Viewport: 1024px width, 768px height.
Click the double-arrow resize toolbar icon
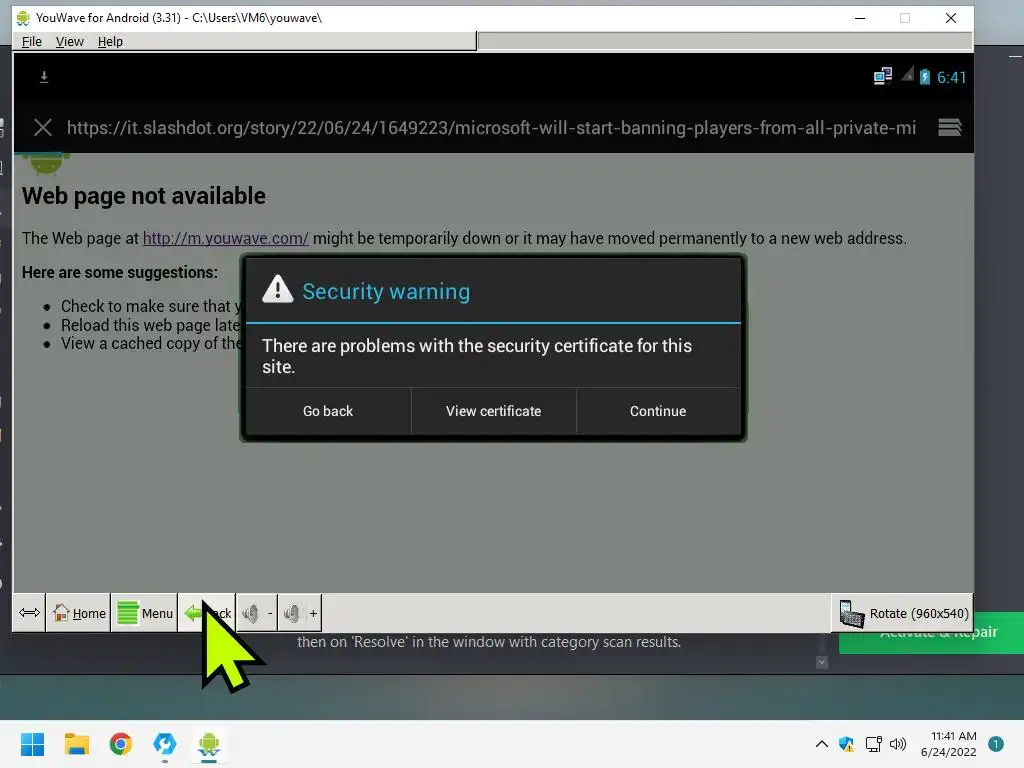click(29, 613)
